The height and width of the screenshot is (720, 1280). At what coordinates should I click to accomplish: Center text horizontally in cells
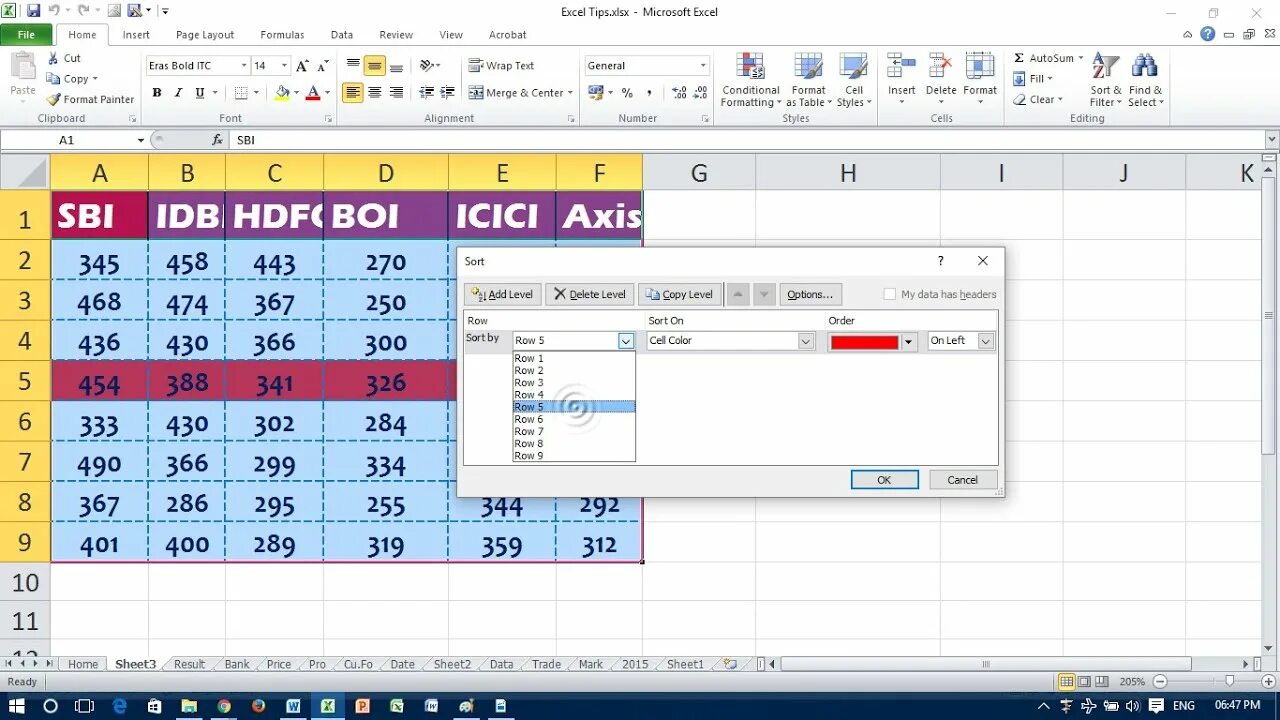tap(374, 92)
